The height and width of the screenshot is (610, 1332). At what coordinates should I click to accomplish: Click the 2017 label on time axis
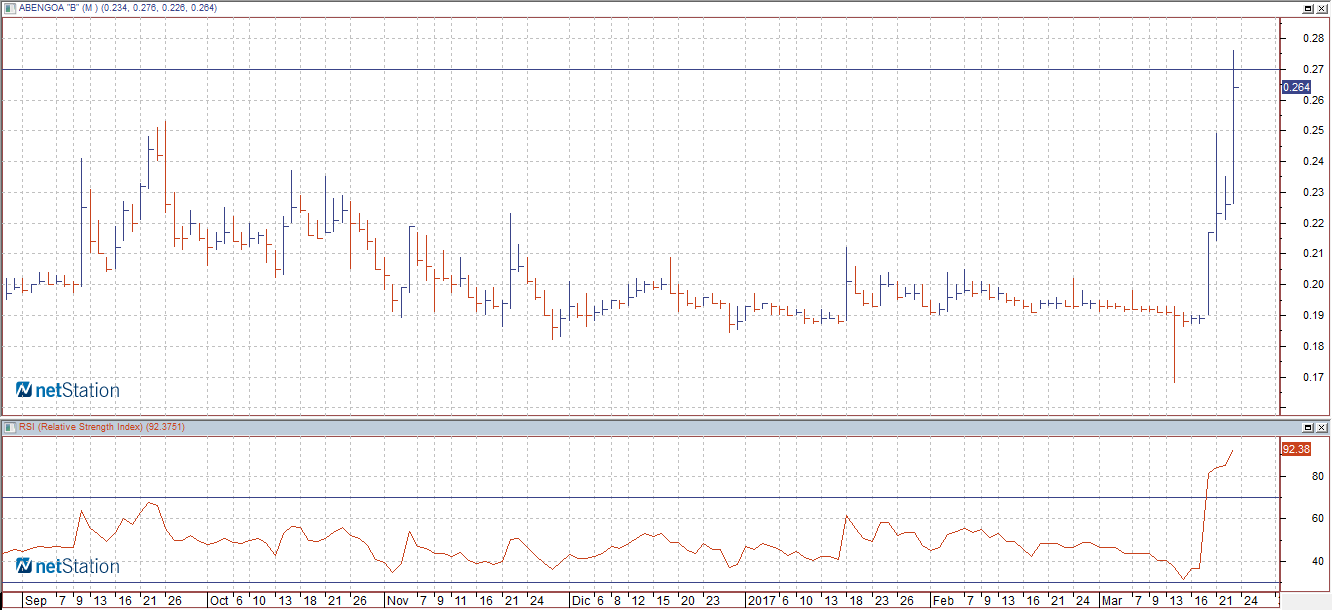click(762, 602)
